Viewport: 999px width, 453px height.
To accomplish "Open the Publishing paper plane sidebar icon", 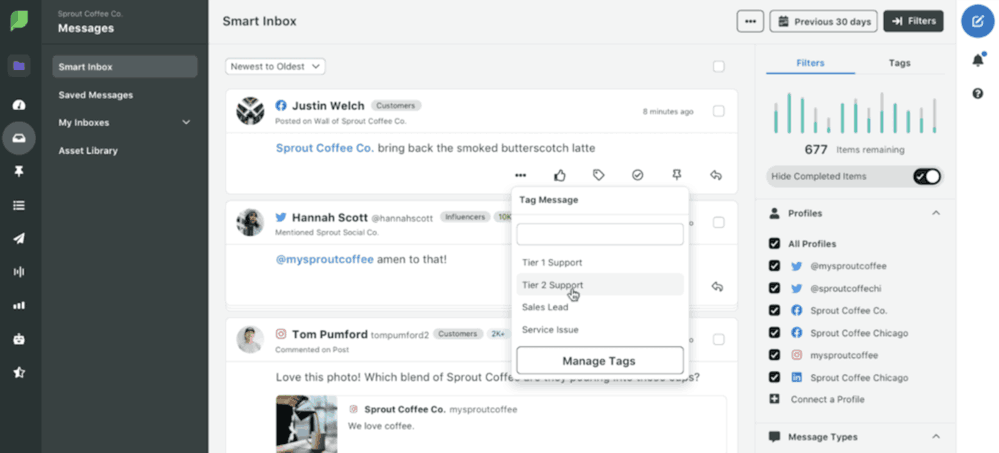I will click(18, 239).
